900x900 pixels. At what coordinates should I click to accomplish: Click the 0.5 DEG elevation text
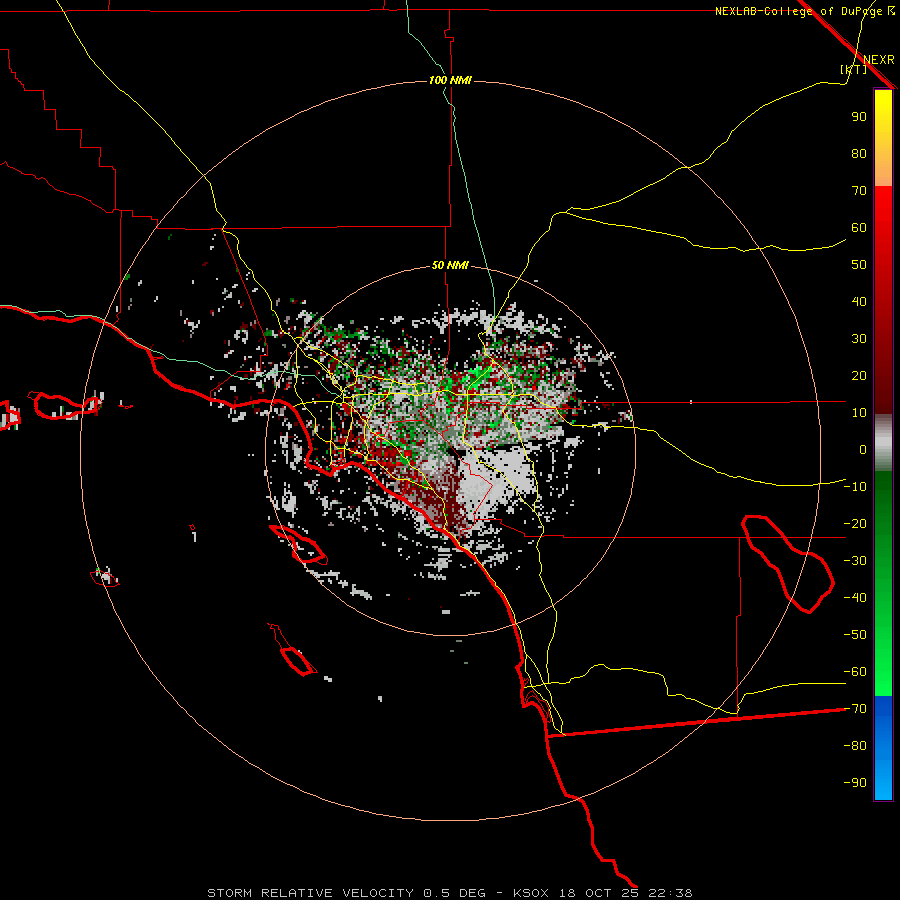[454, 893]
